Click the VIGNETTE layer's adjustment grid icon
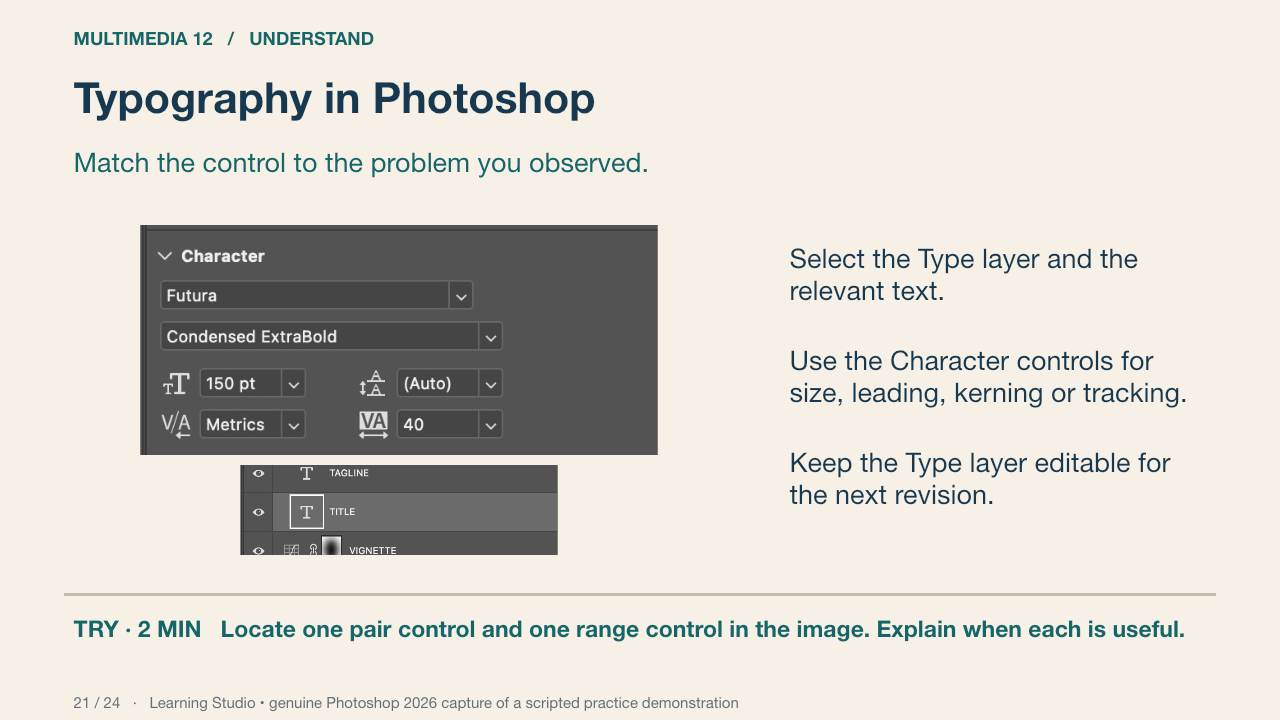1280x720 pixels. coord(292,550)
